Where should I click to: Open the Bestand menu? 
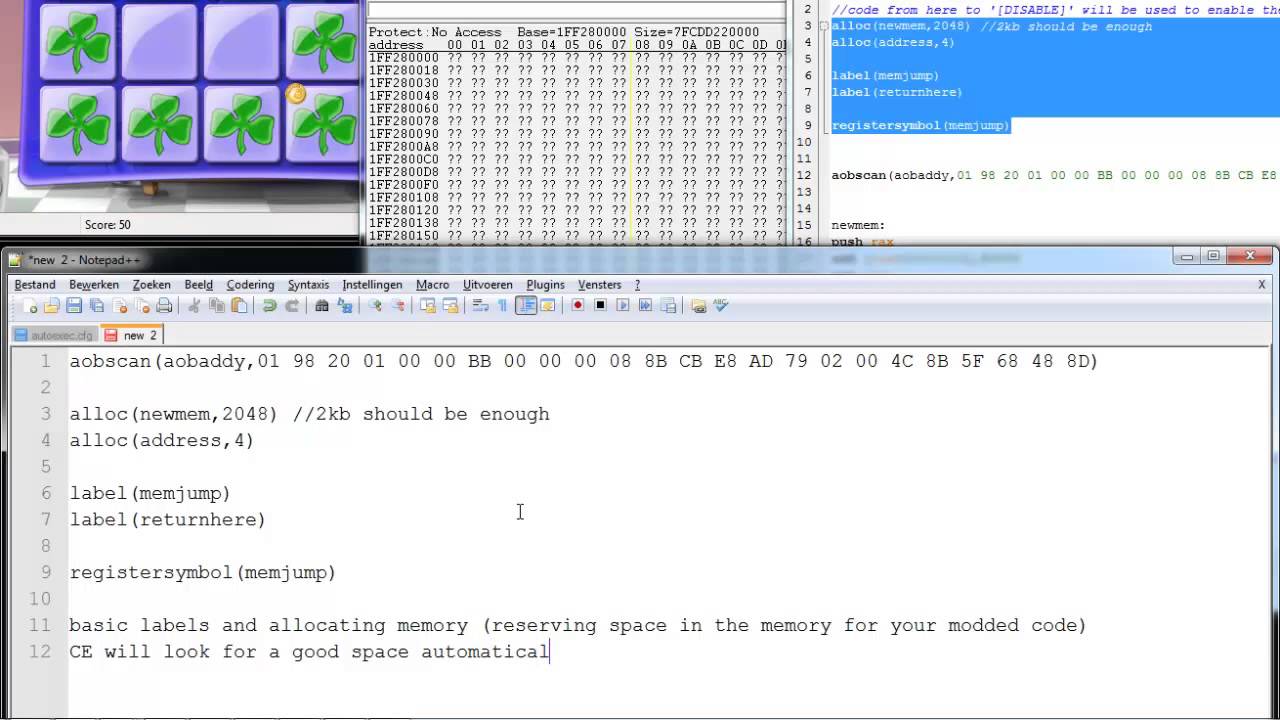[35, 285]
